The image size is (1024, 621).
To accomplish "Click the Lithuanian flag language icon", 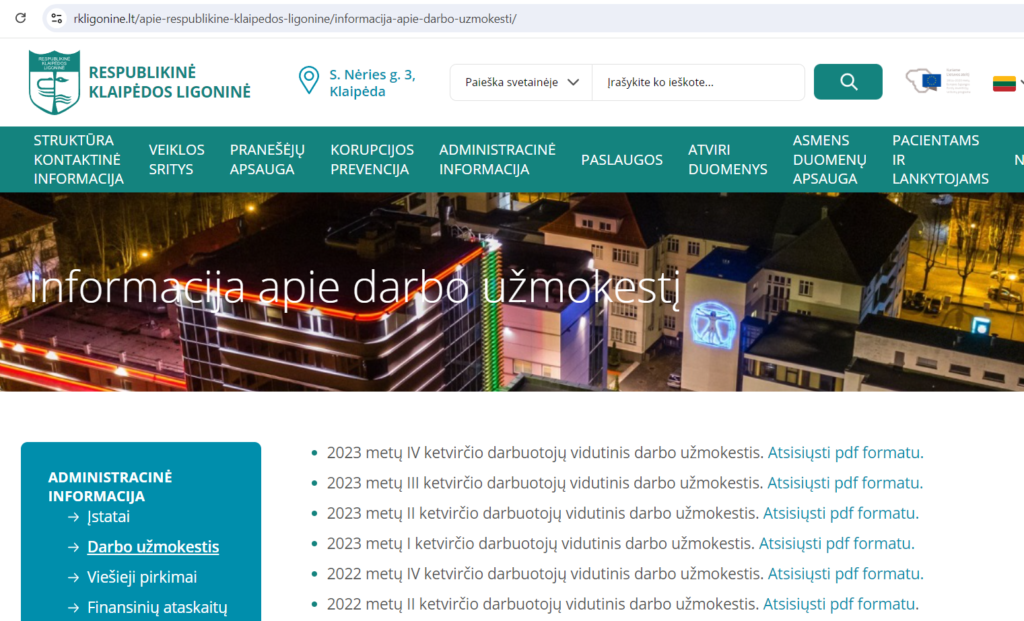I will coord(1003,83).
